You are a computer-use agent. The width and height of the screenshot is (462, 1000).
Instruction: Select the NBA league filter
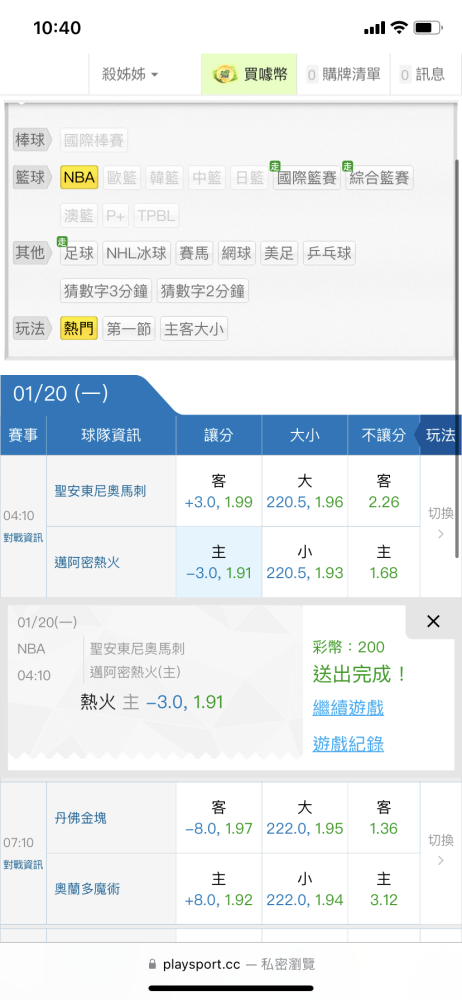click(x=79, y=177)
